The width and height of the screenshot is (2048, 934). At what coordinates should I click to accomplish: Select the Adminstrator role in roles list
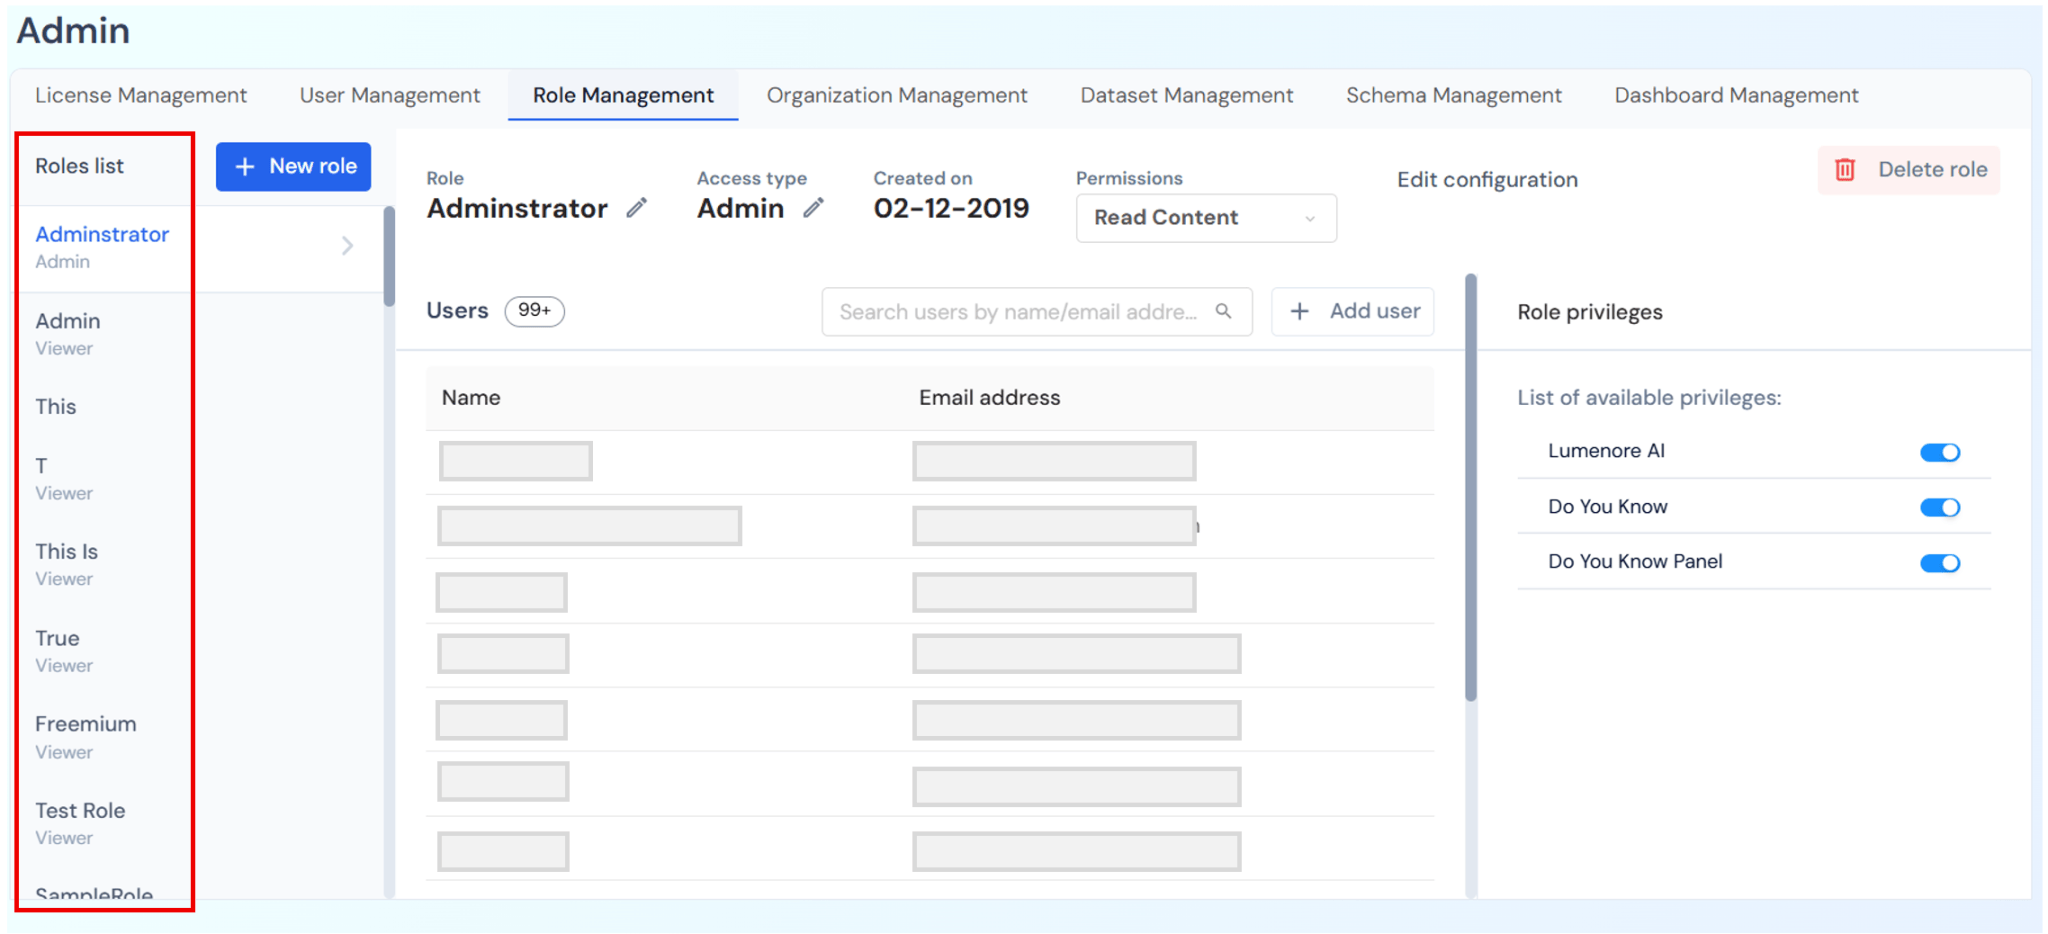(x=196, y=248)
